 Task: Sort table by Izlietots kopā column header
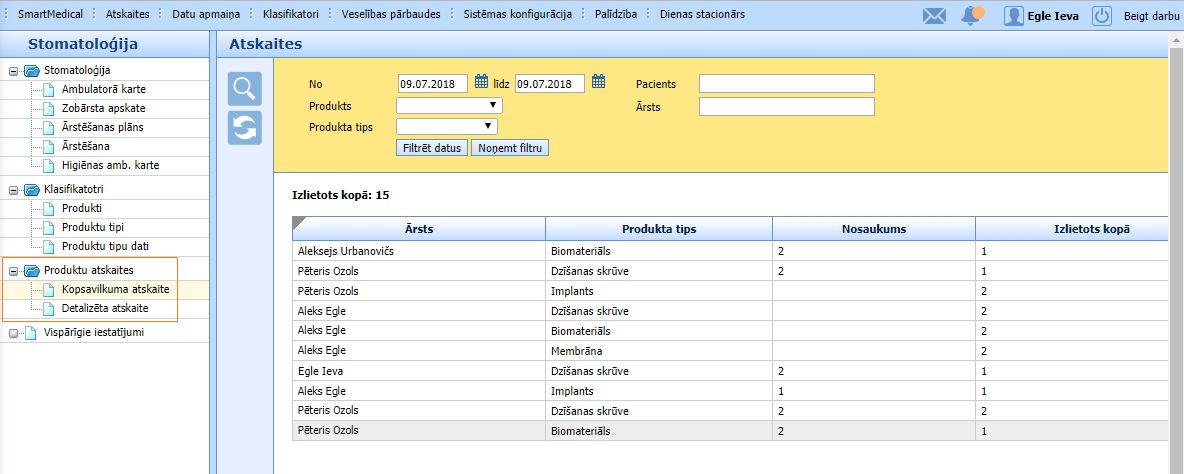point(1070,229)
